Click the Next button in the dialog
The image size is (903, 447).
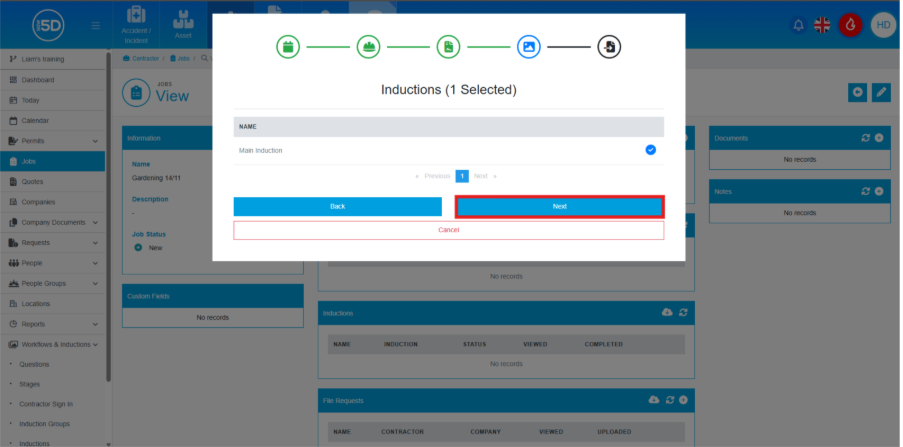559,206
